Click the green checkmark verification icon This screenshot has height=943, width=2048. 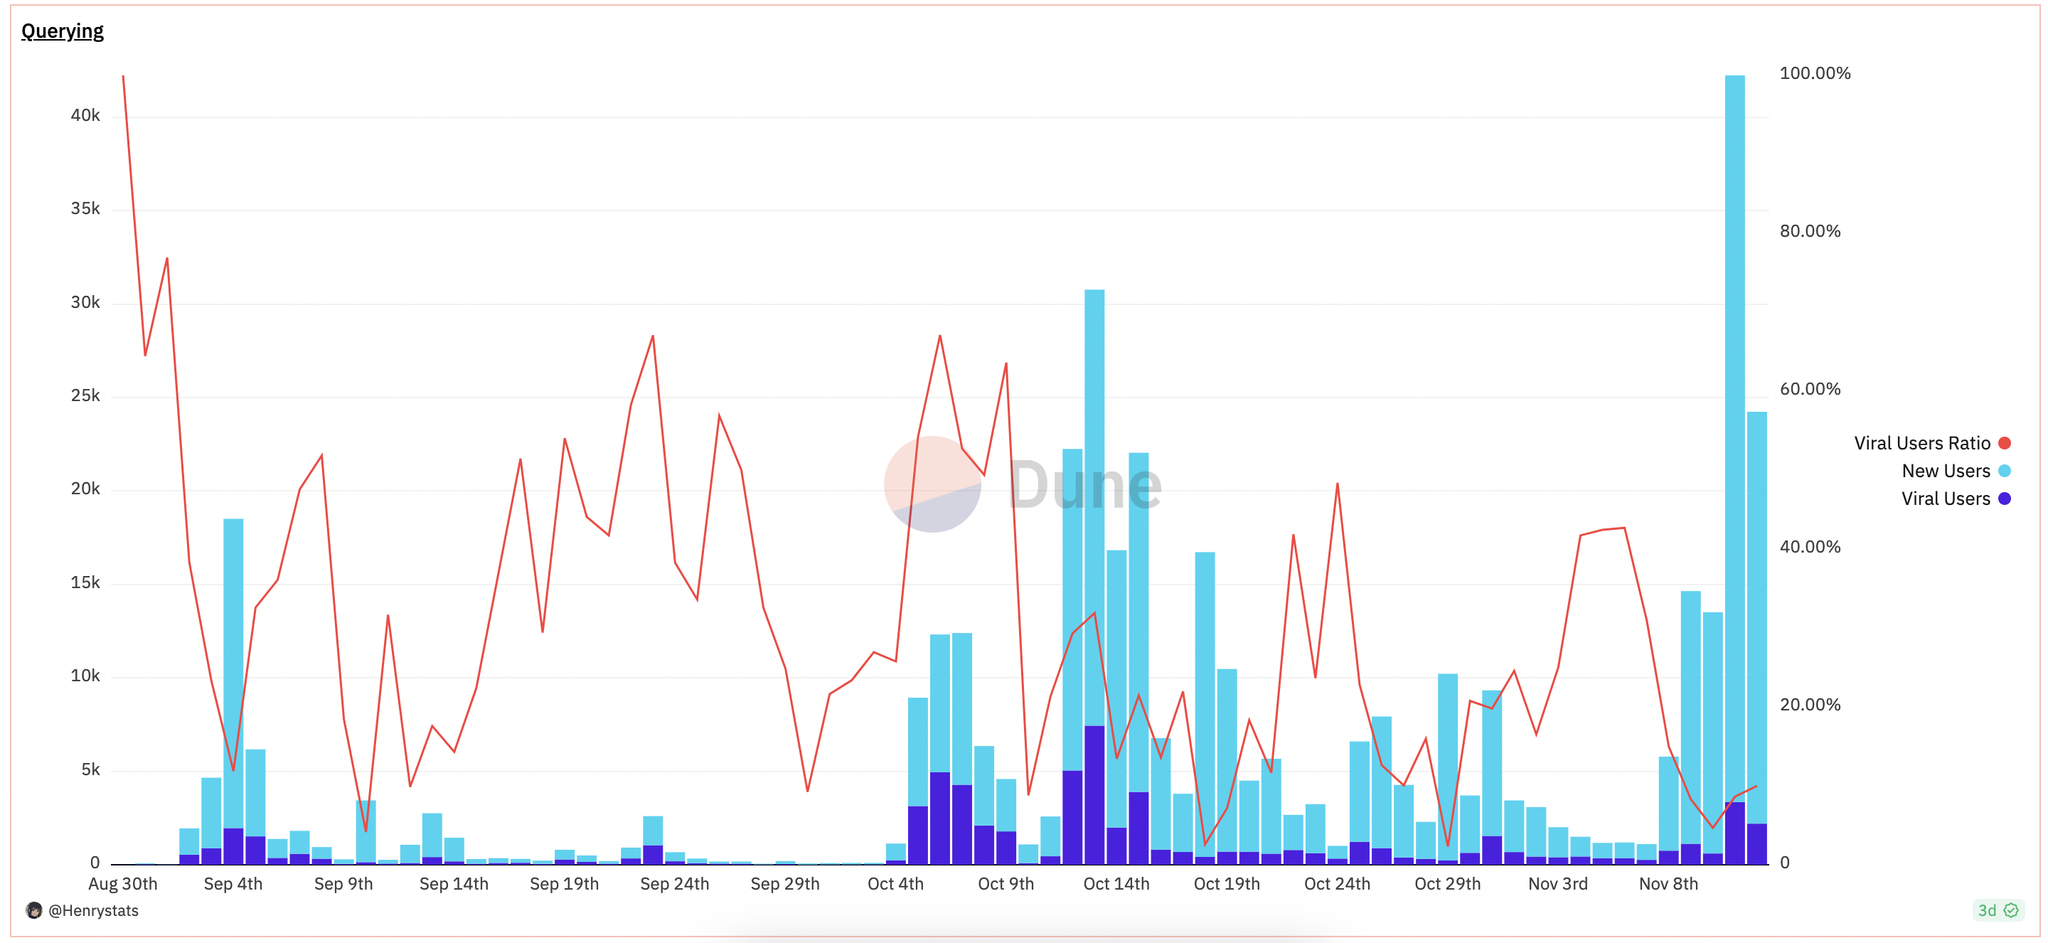(2011, 910)
